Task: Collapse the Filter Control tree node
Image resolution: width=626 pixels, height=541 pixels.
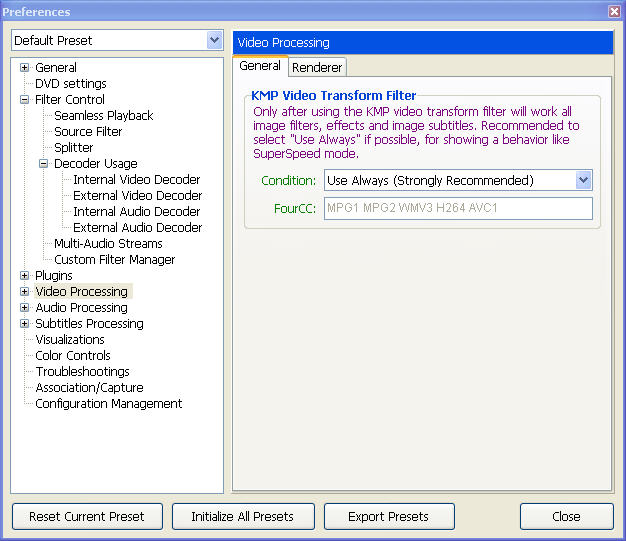Action: tap(24, 100)
